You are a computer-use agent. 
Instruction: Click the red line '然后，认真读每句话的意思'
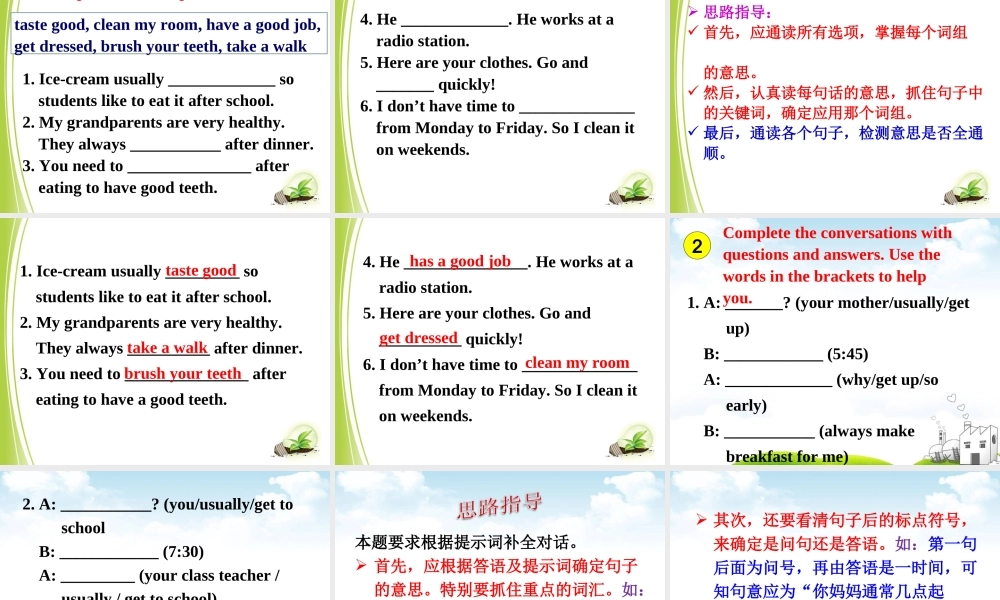[842, 92]
